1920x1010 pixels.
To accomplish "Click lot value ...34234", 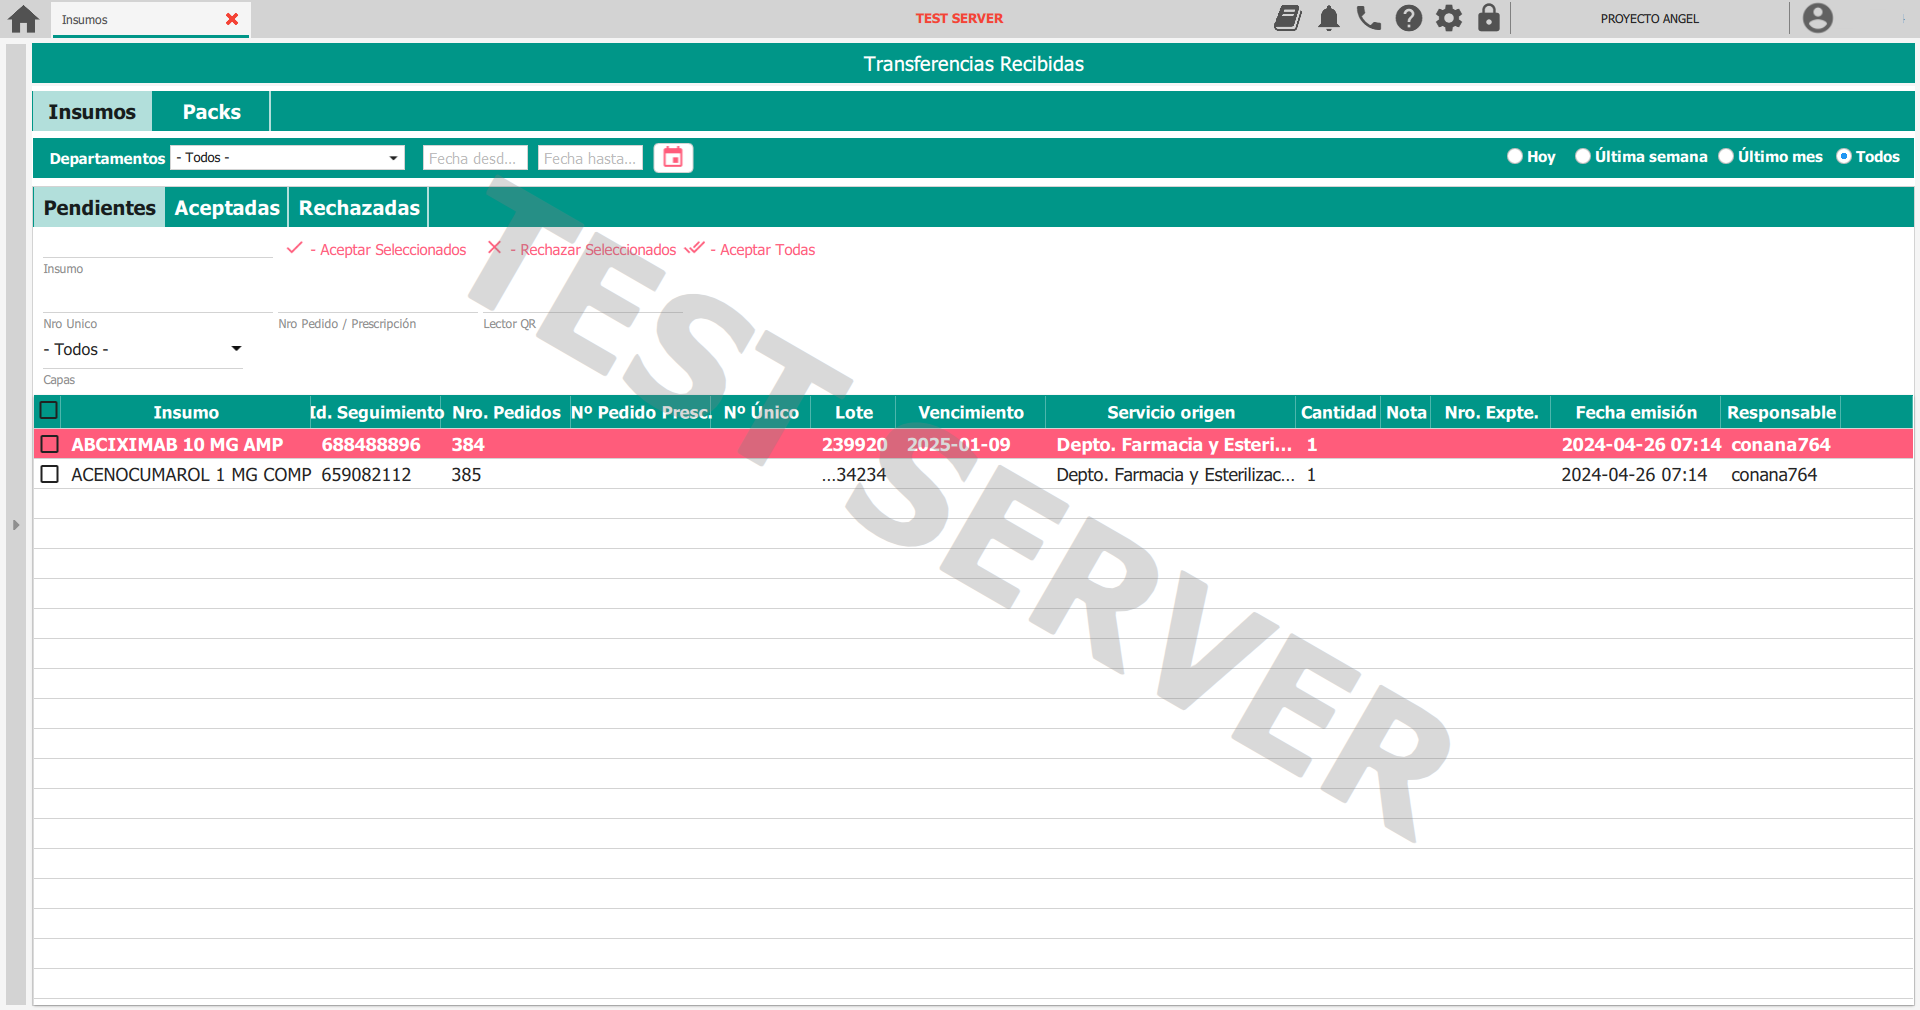I will pyautogui.click(x=854, y=474).
